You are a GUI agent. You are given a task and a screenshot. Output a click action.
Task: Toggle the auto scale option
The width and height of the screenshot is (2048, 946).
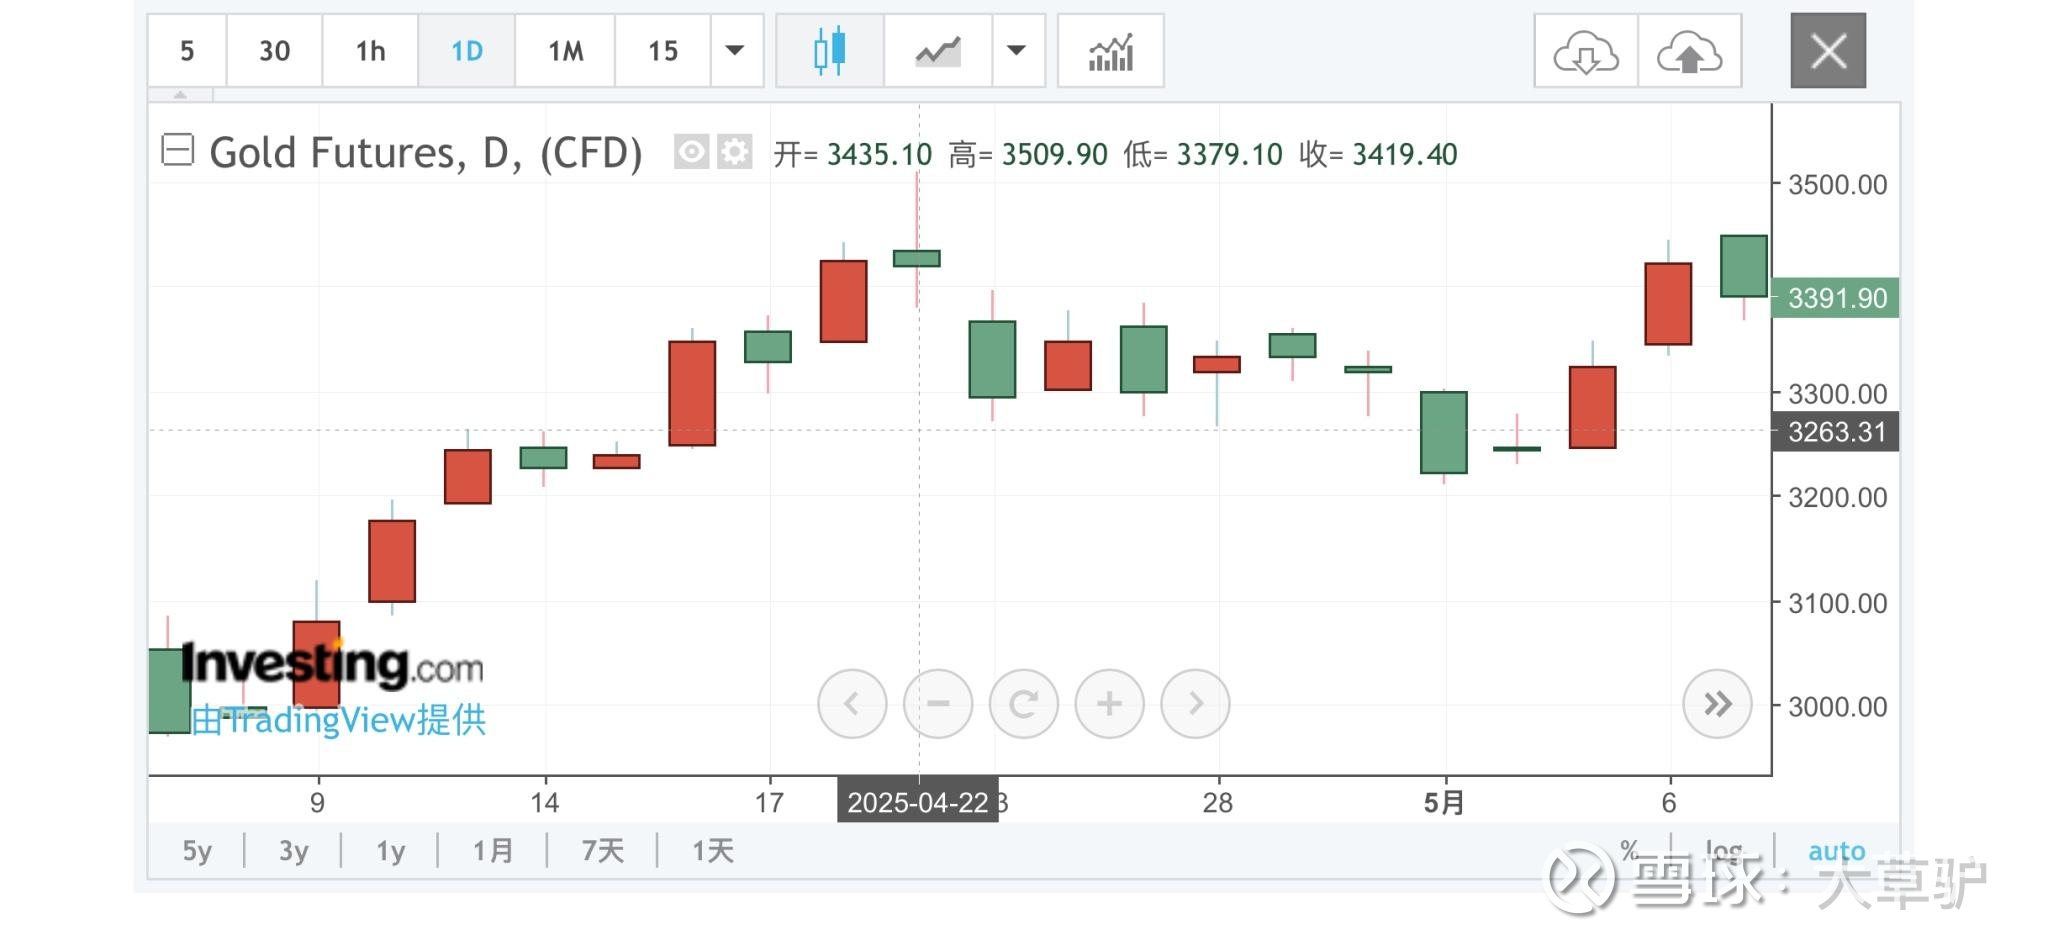[x=1836, y=851]
